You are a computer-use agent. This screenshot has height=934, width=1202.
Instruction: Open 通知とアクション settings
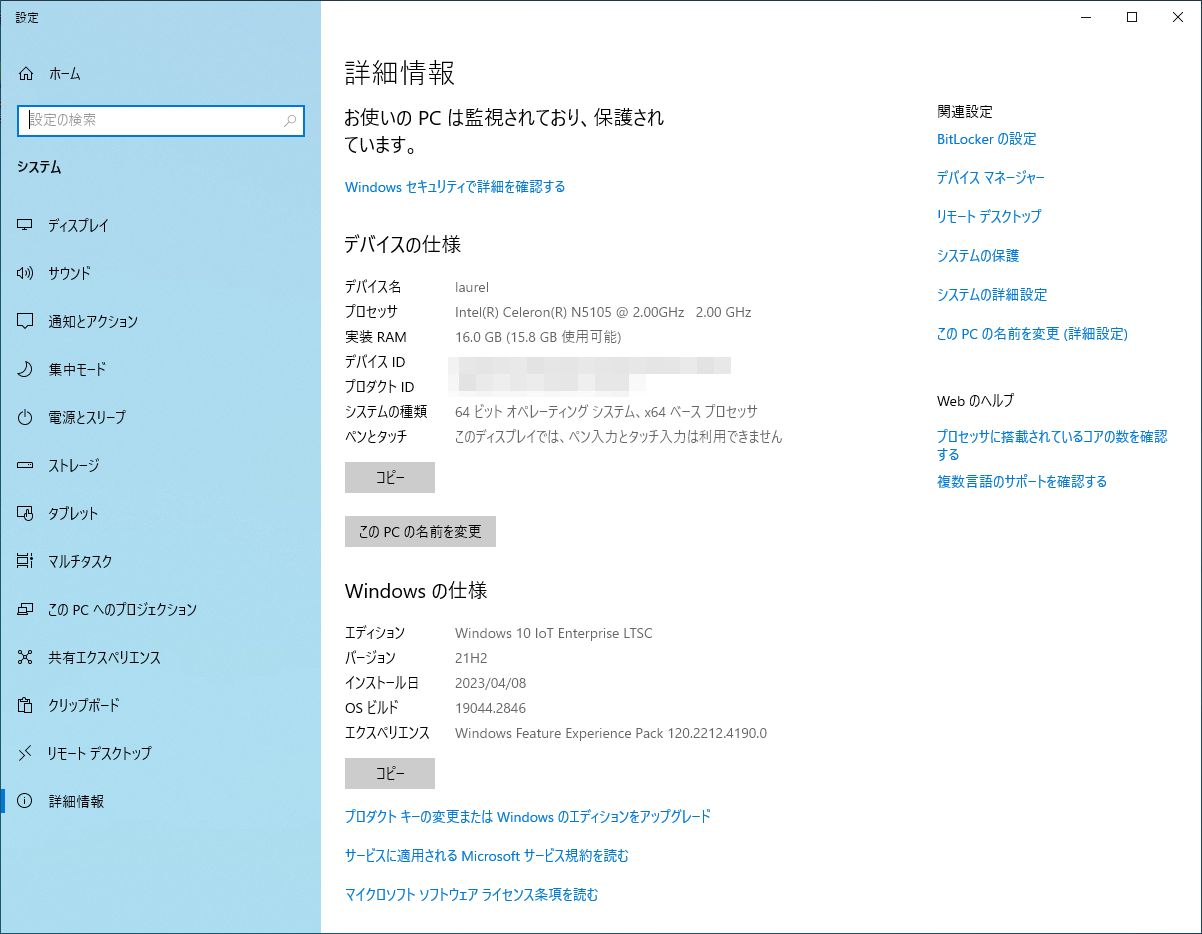click(x=160, y=322)
